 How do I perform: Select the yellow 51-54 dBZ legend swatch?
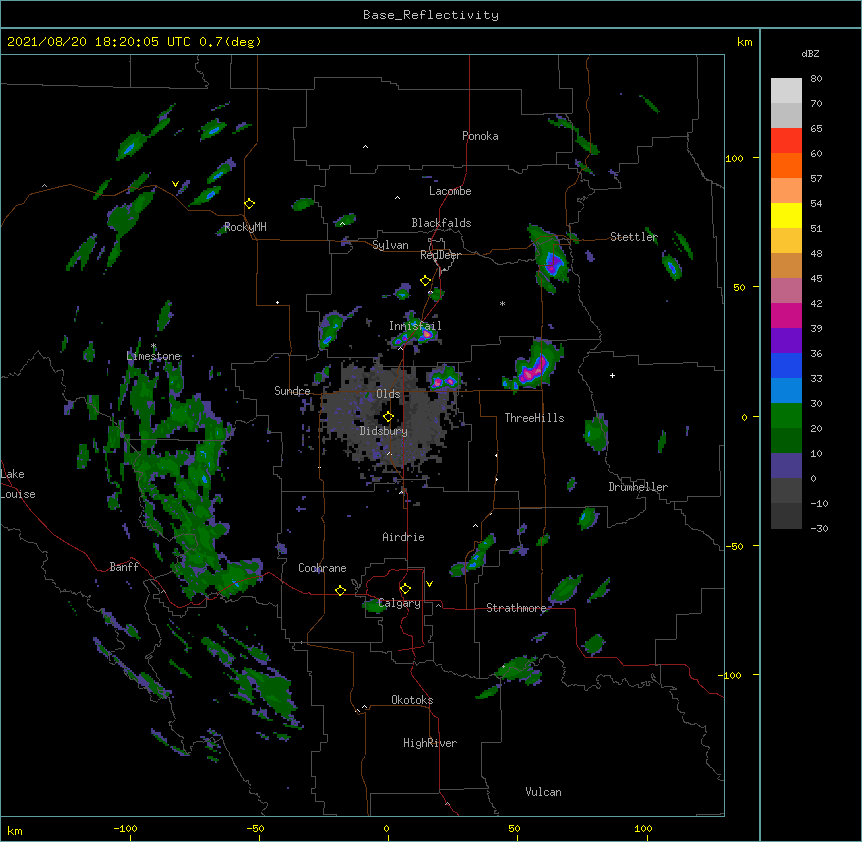pos(786,215)
